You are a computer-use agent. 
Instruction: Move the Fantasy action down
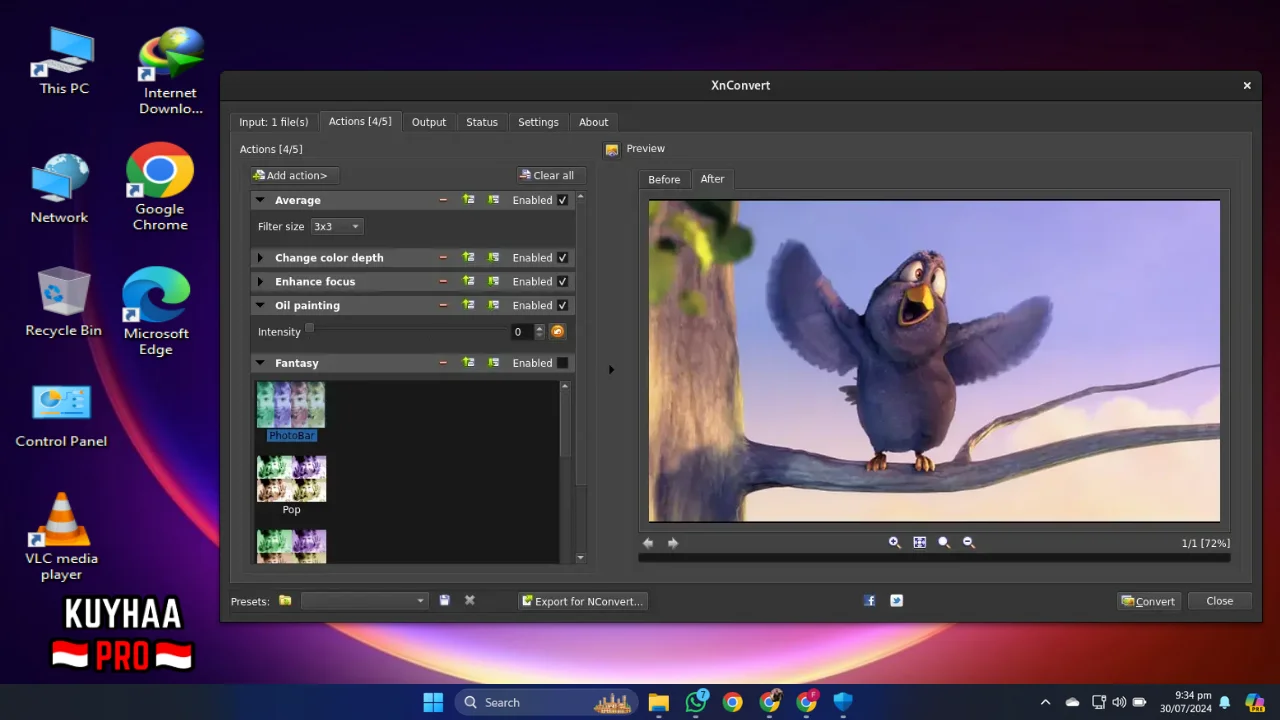(493, 363)
